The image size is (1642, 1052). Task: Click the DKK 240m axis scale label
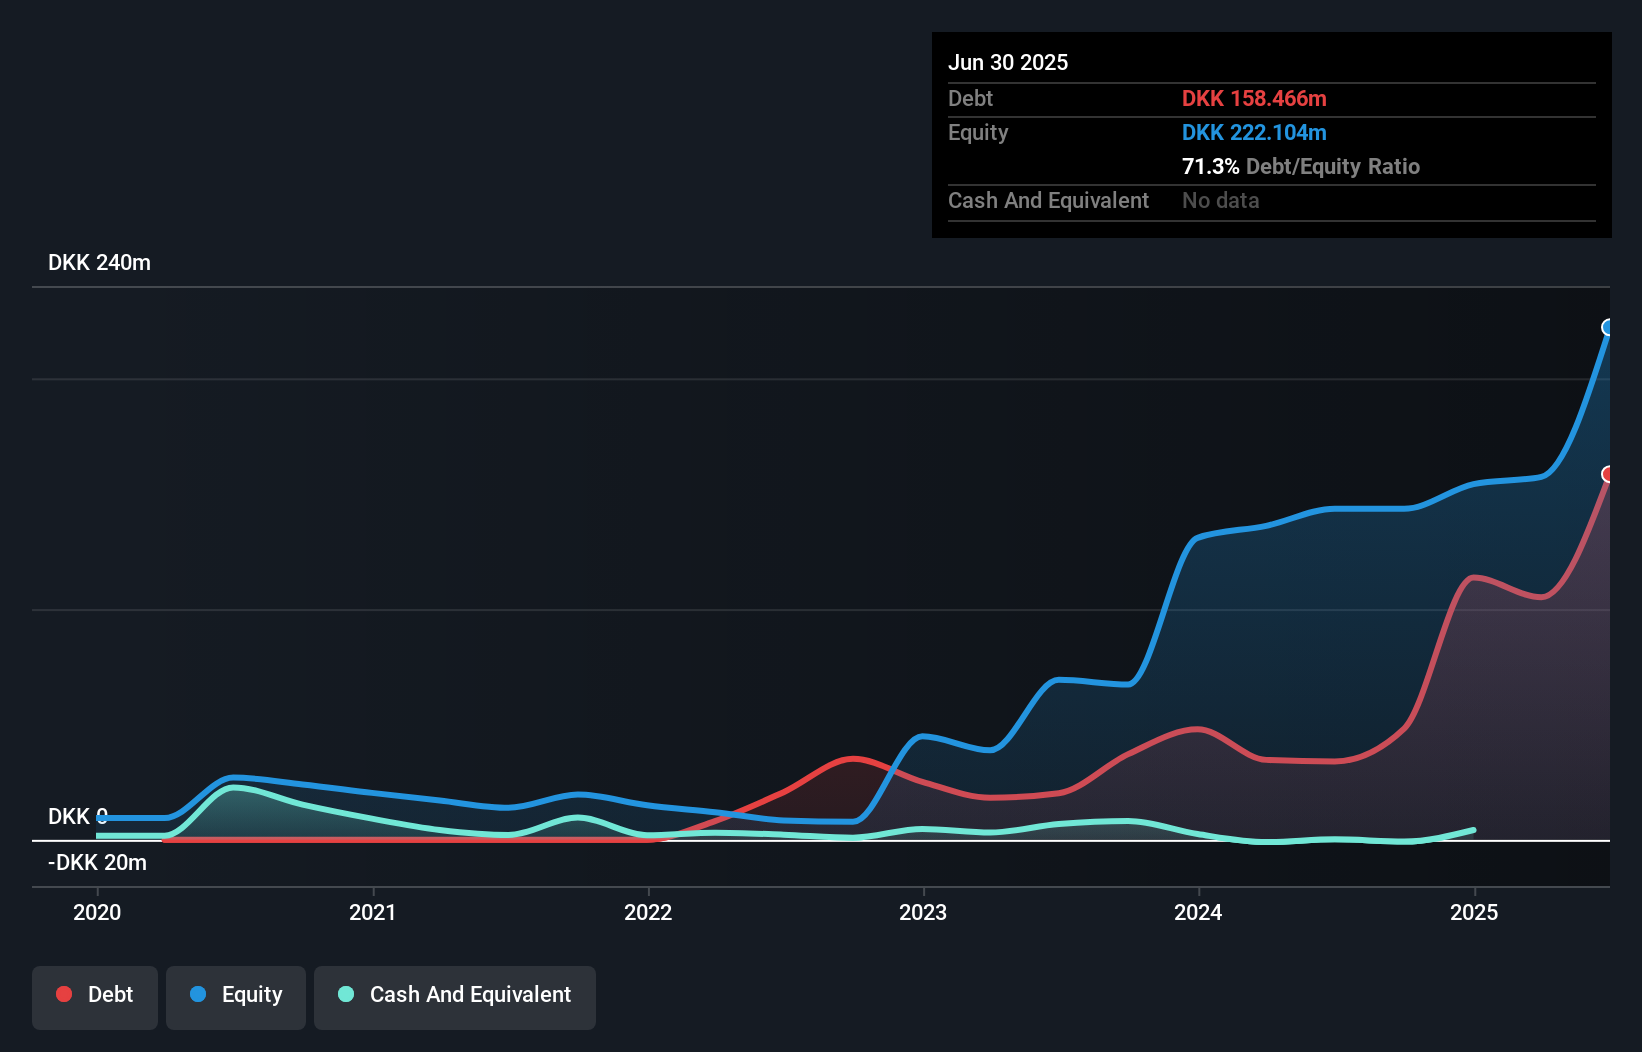(x=99, y=262)
